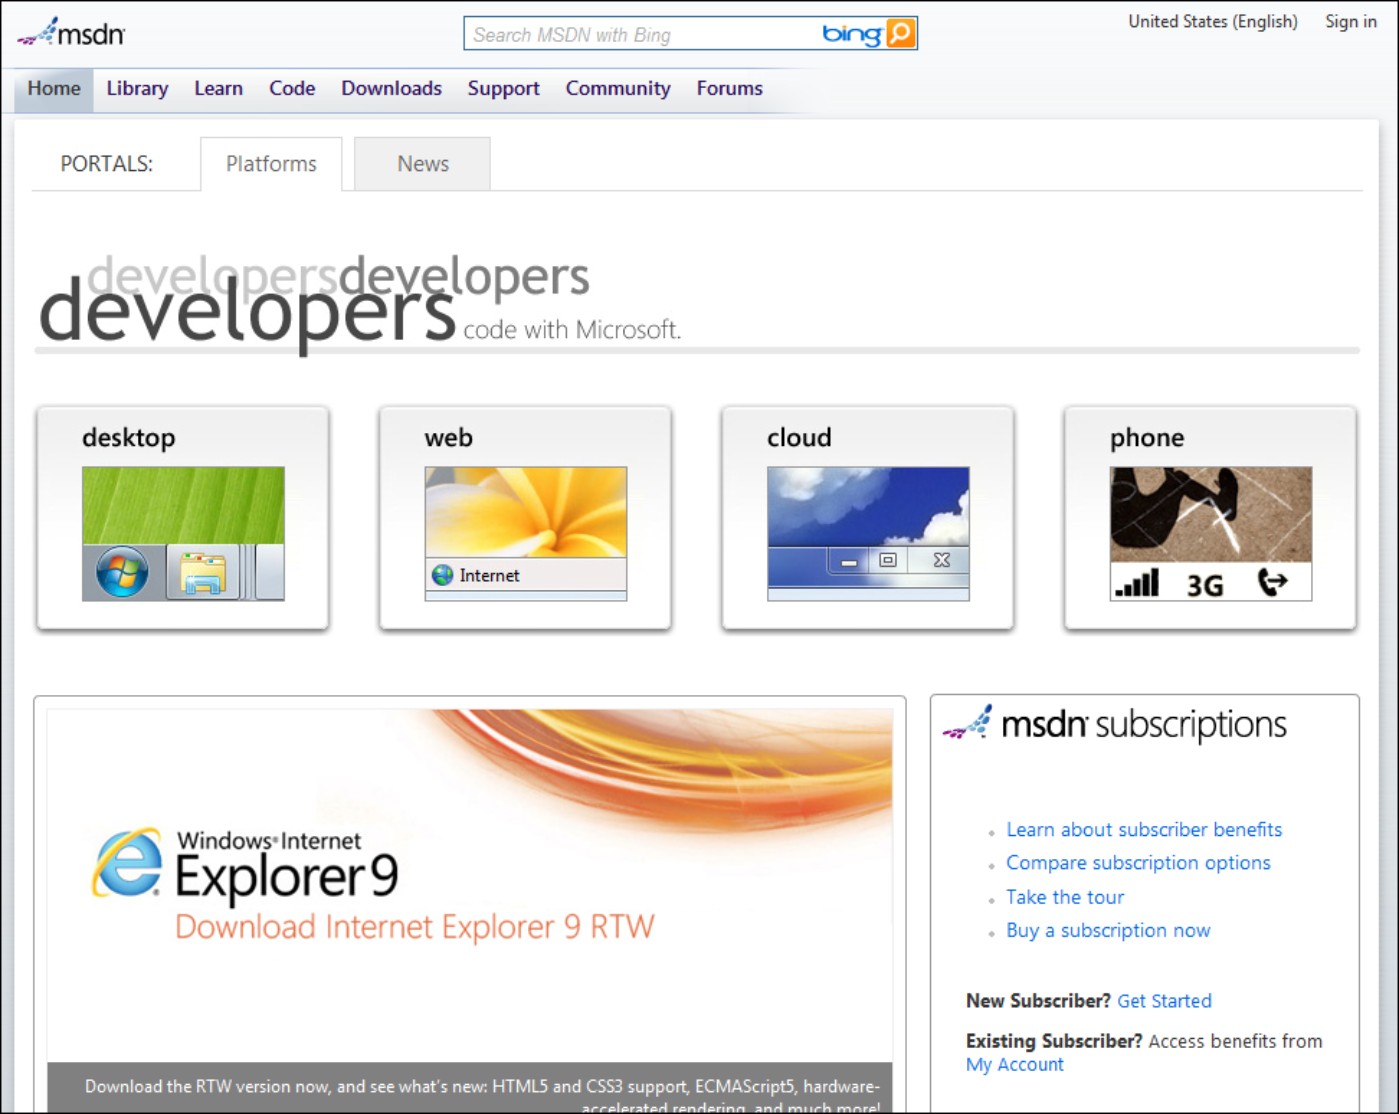Click the call forwarding phone icon
1399x1114 pixels.
[1272, 582]
